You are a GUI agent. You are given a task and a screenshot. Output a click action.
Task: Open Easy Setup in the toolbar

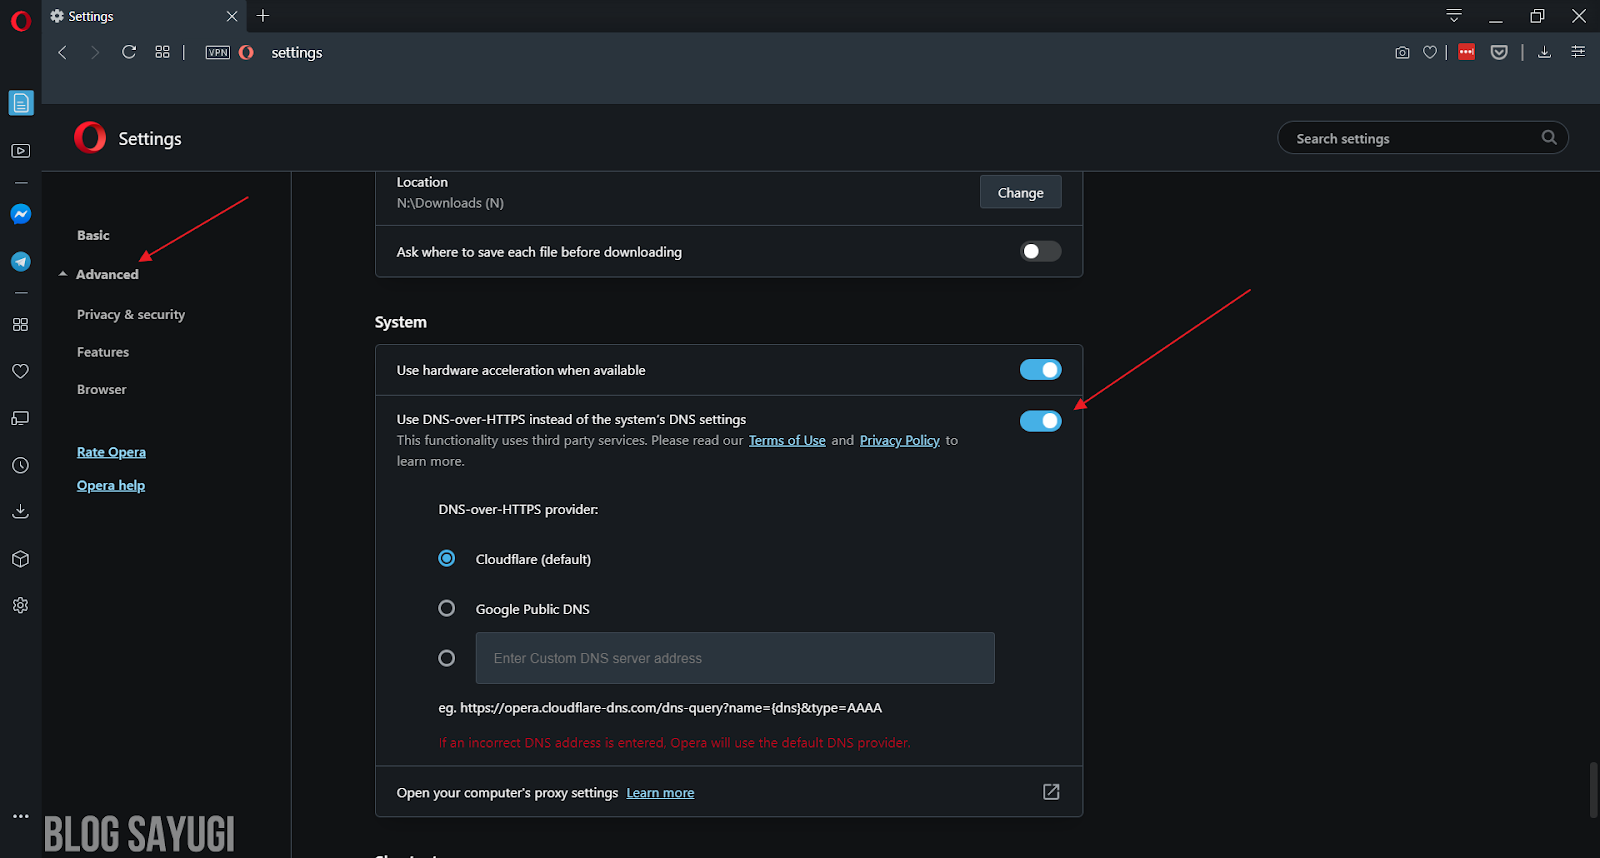[1578, 52]
